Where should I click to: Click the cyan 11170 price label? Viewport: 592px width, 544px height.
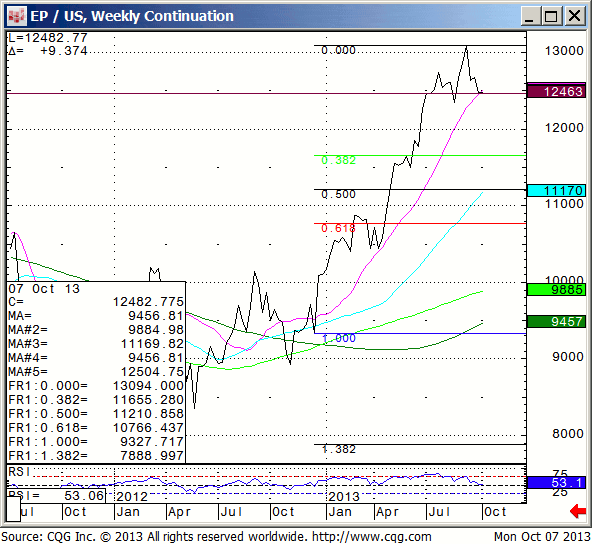click(556, 190)
